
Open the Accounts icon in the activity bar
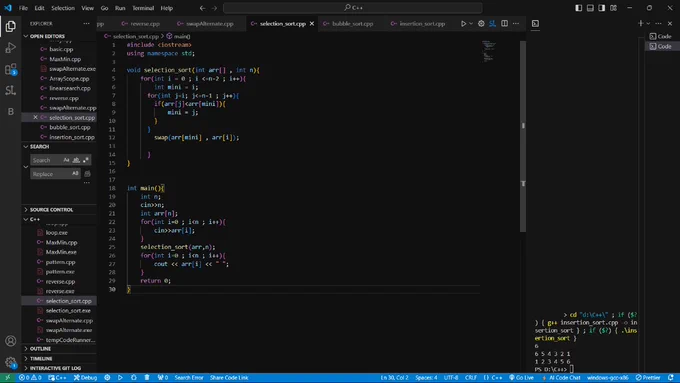tap(10, 341)
